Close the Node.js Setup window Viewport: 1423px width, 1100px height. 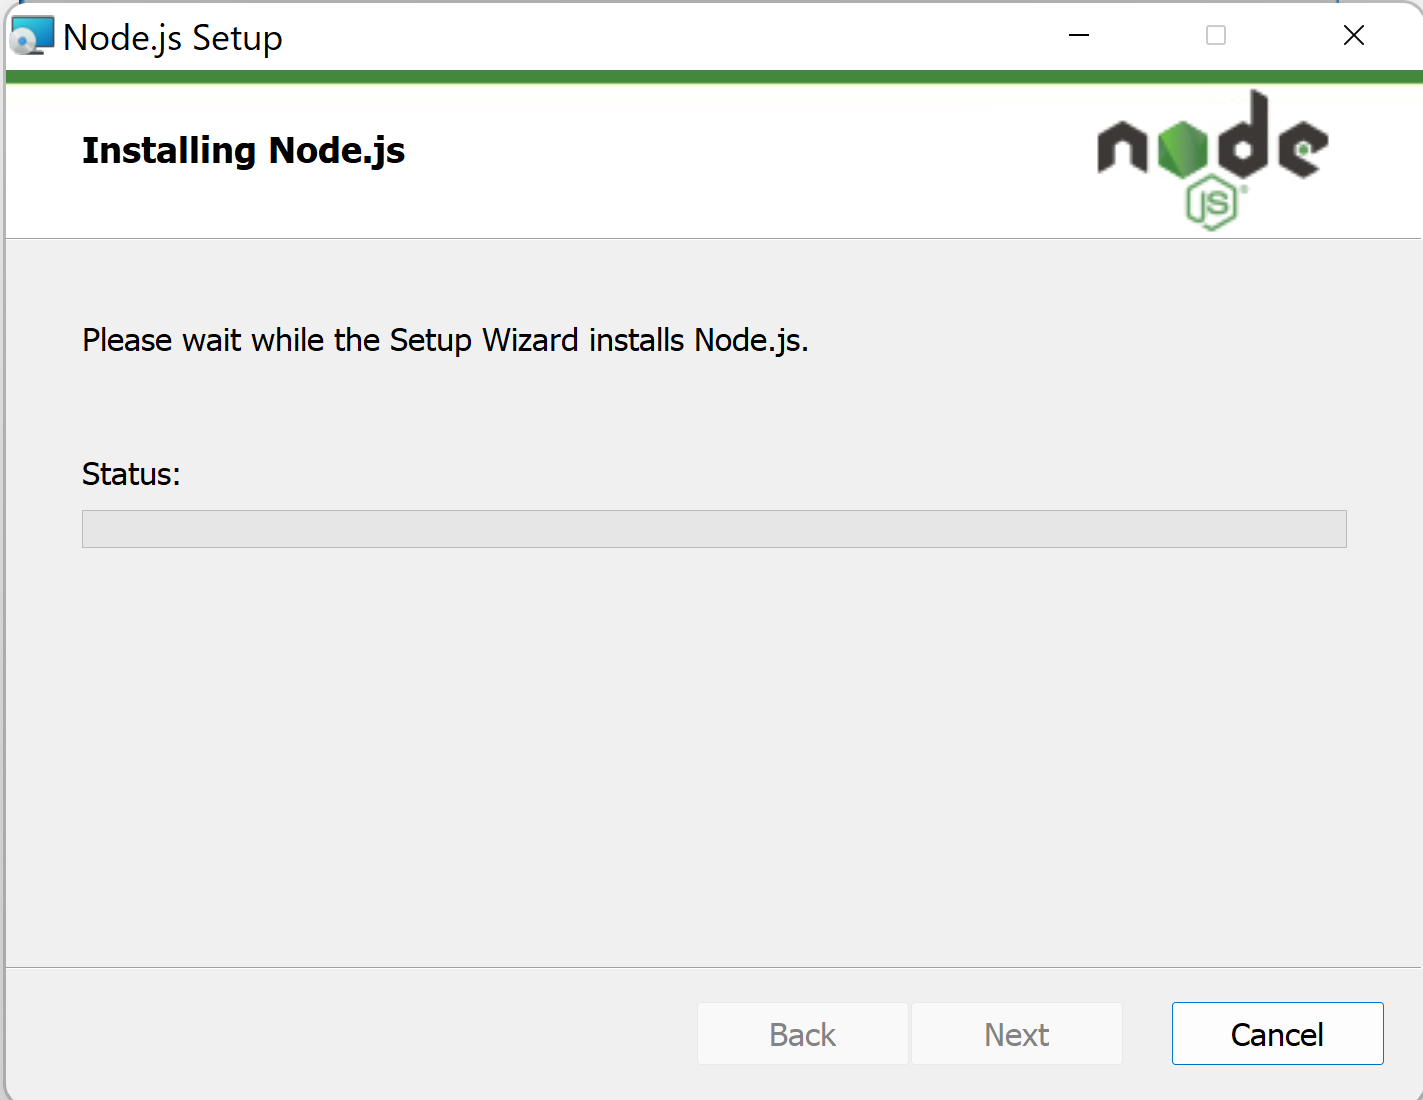pyautogui.click(x=1354, y=36)
